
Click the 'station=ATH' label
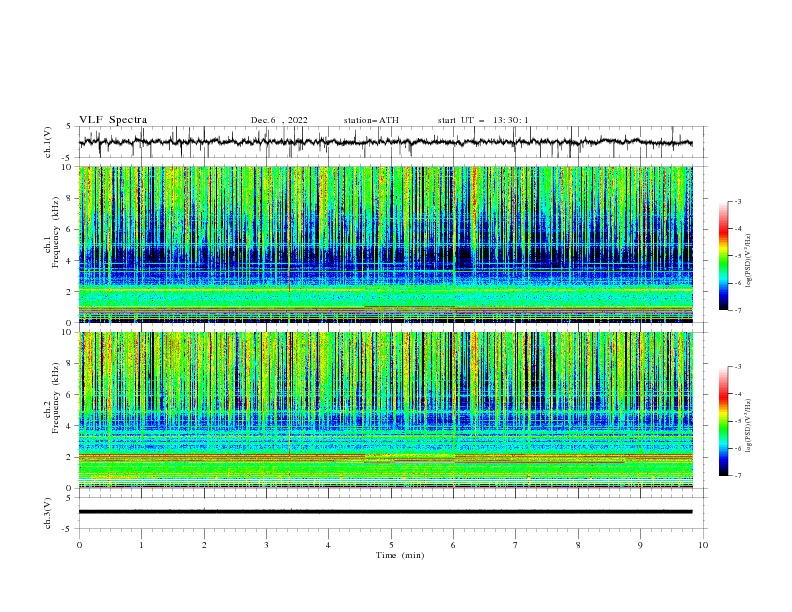point(371,120)
